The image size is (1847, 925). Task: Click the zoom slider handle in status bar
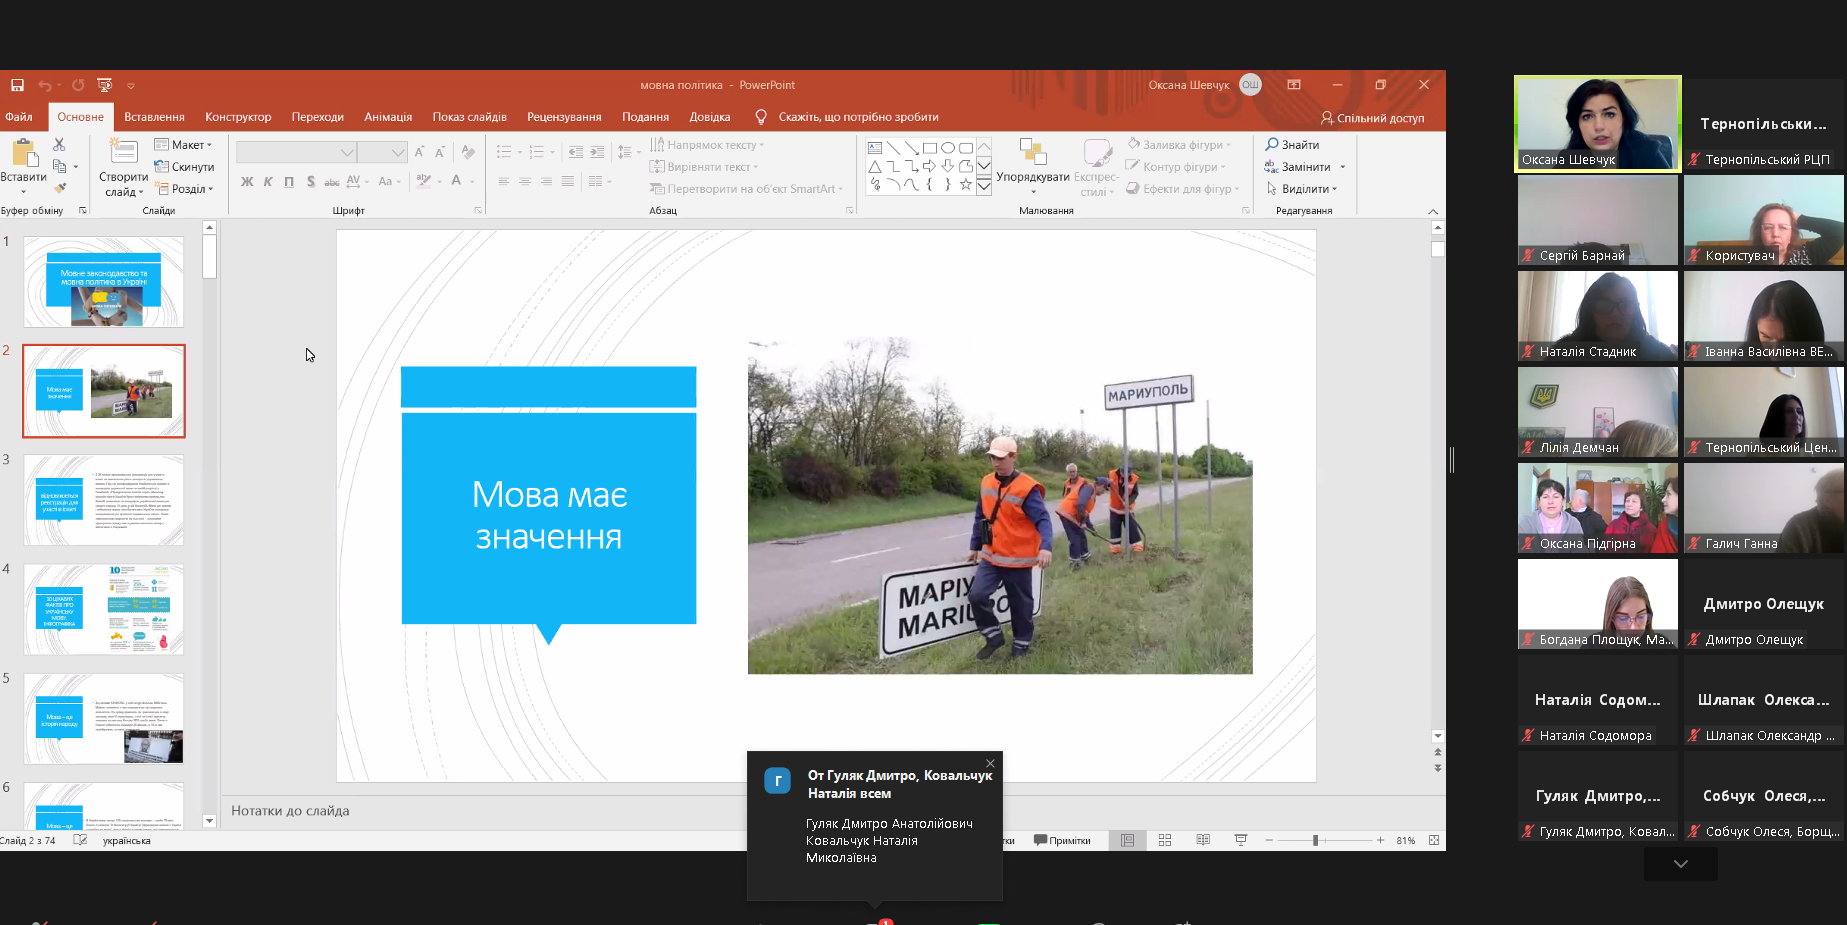[1315, 841]
